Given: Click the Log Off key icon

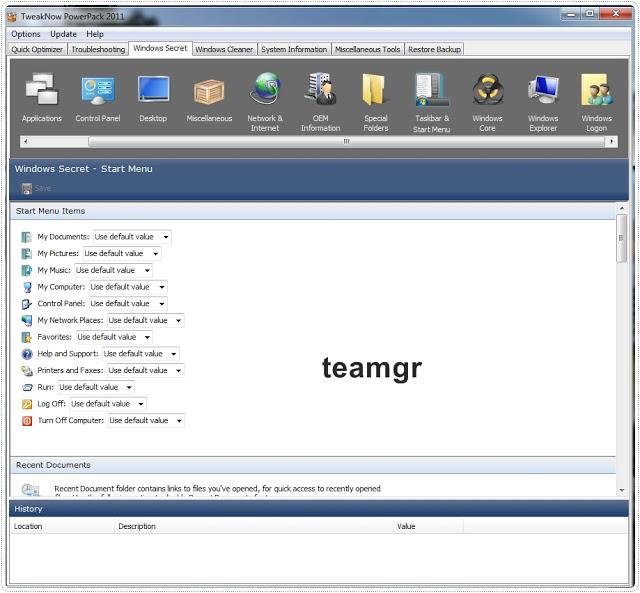Looking at the screenshot, I should click(27, 404).
